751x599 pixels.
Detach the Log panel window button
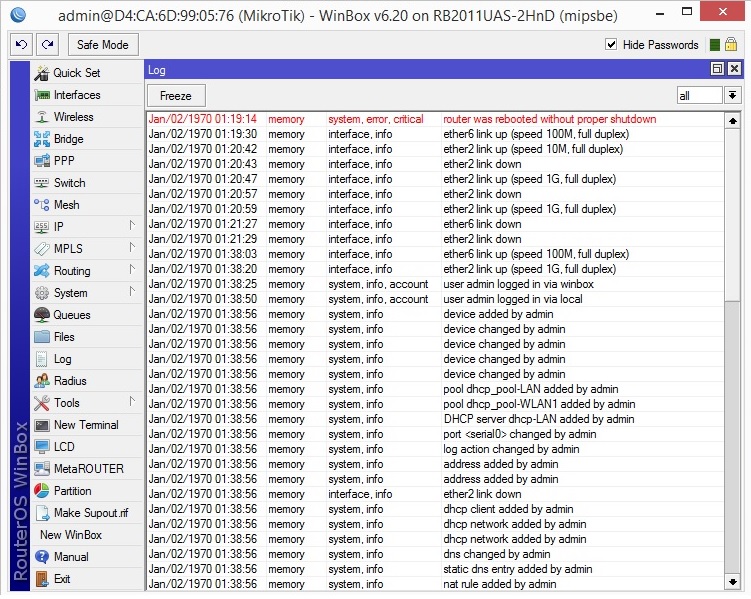click(x=717, y=69)
